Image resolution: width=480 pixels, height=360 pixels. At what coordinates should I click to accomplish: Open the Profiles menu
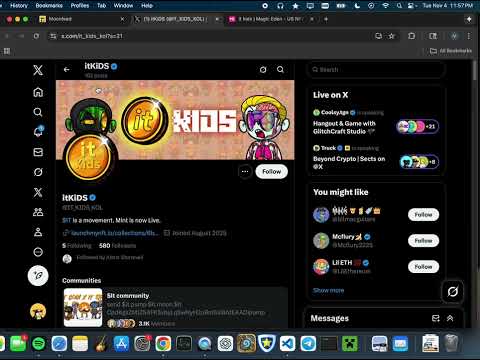pos(80,5)
